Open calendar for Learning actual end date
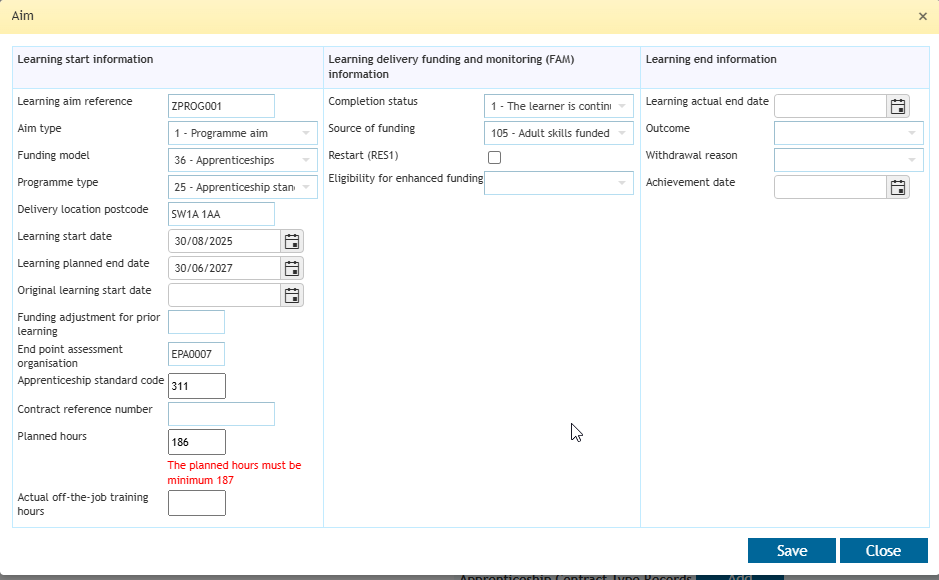This screenshot has height=580, width=939. click(x=898, y=107)
